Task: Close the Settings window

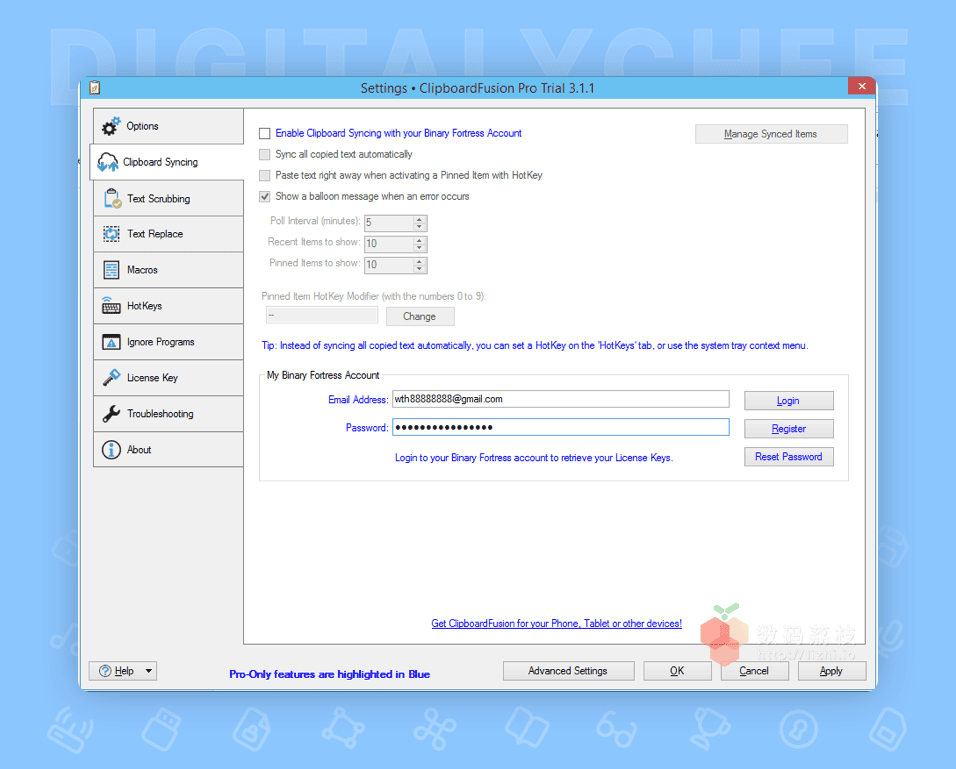Action: tap(861, 86)
